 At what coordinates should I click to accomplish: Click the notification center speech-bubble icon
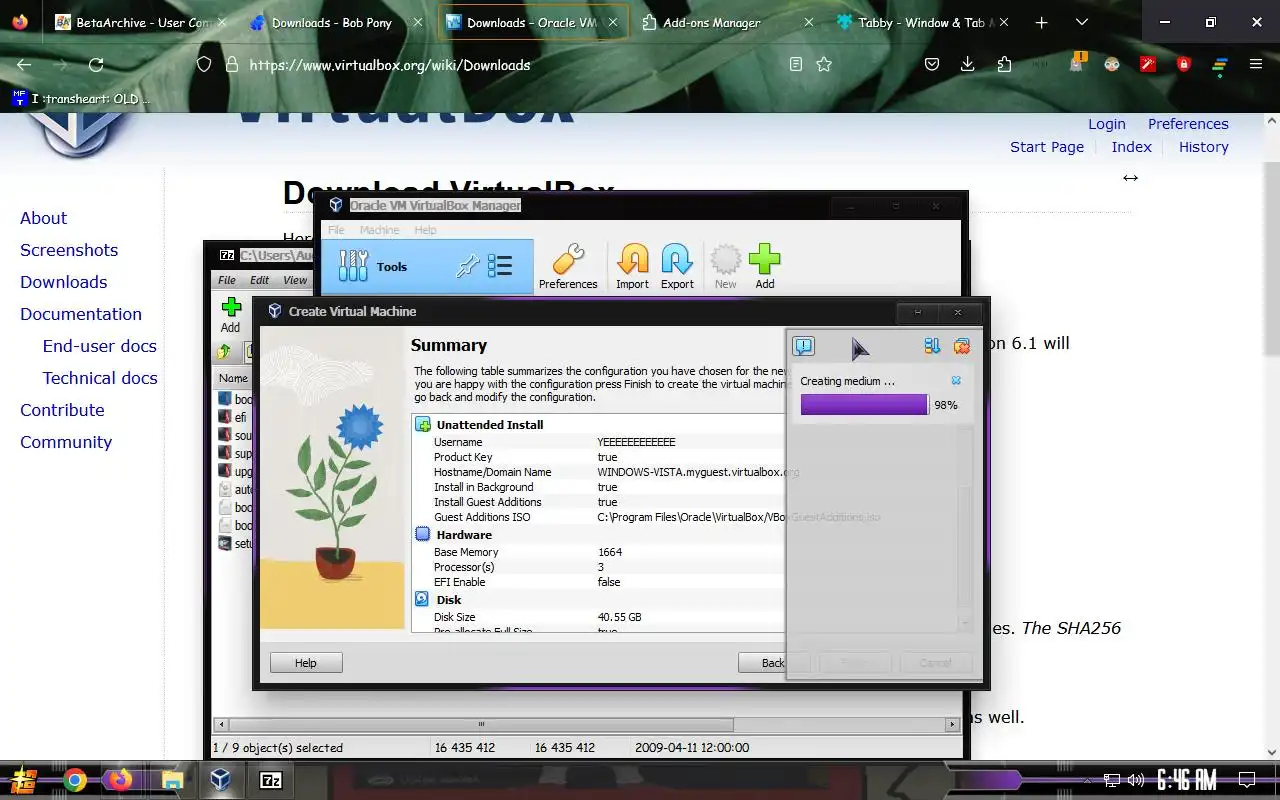point(803,346)
